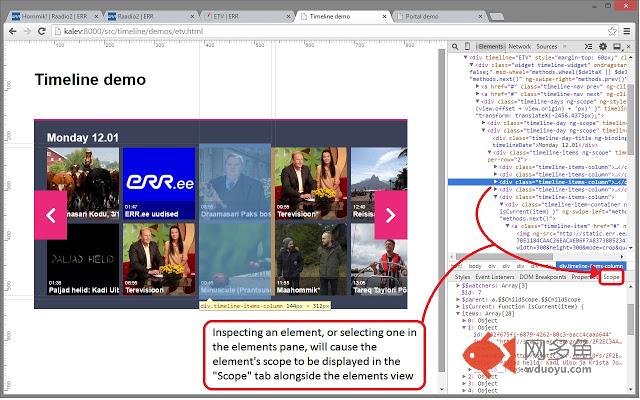The width and height of the screenshot is (640, 400).
Task: Click the elements pane horizontal scrollbar
Action: coord(504,256)
